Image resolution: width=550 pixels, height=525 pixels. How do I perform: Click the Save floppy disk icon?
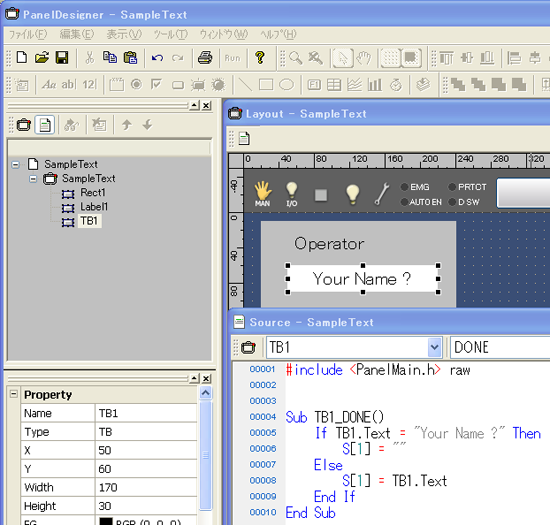coord(62,58)
